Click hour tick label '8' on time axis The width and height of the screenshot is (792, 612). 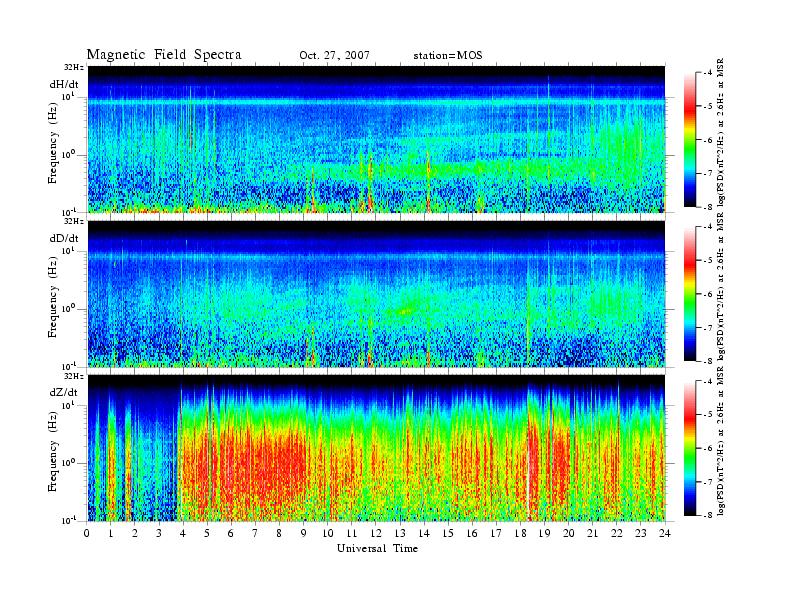(x=279, y=533)
